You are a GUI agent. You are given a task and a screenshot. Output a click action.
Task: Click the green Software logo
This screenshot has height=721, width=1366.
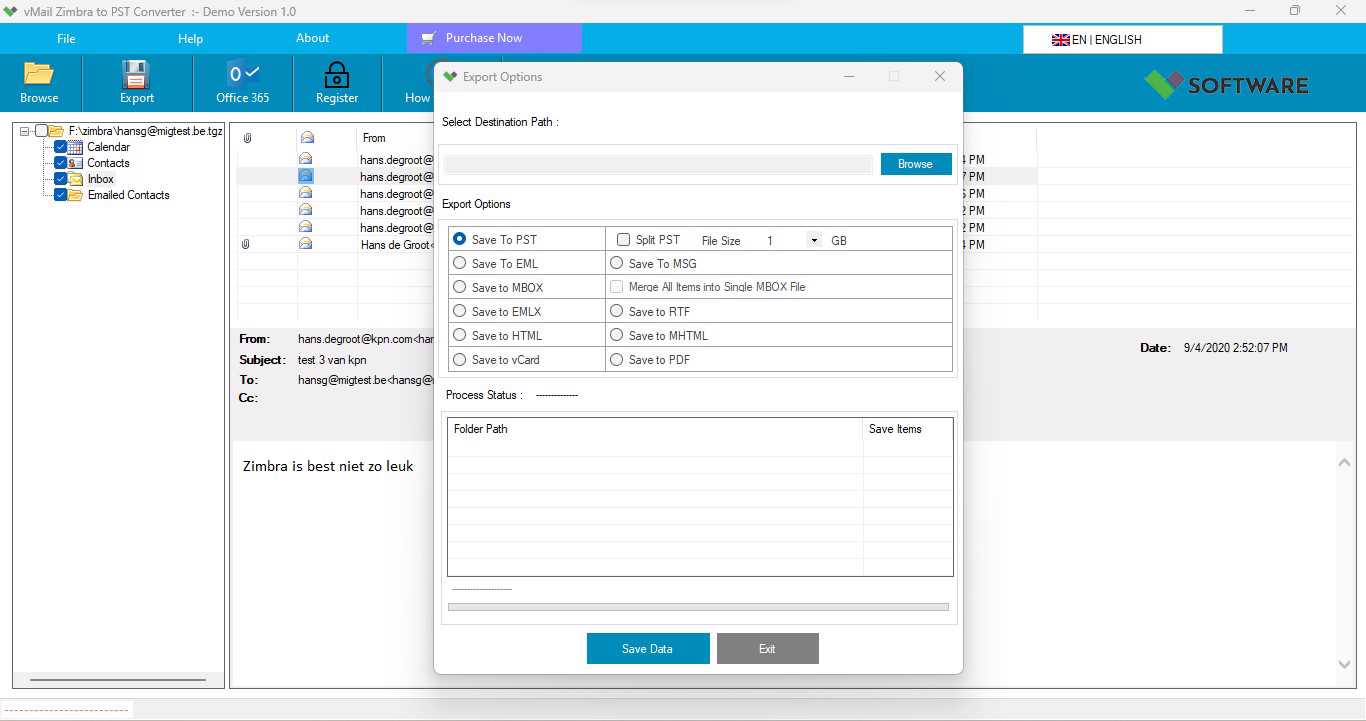pos(1163,84)
